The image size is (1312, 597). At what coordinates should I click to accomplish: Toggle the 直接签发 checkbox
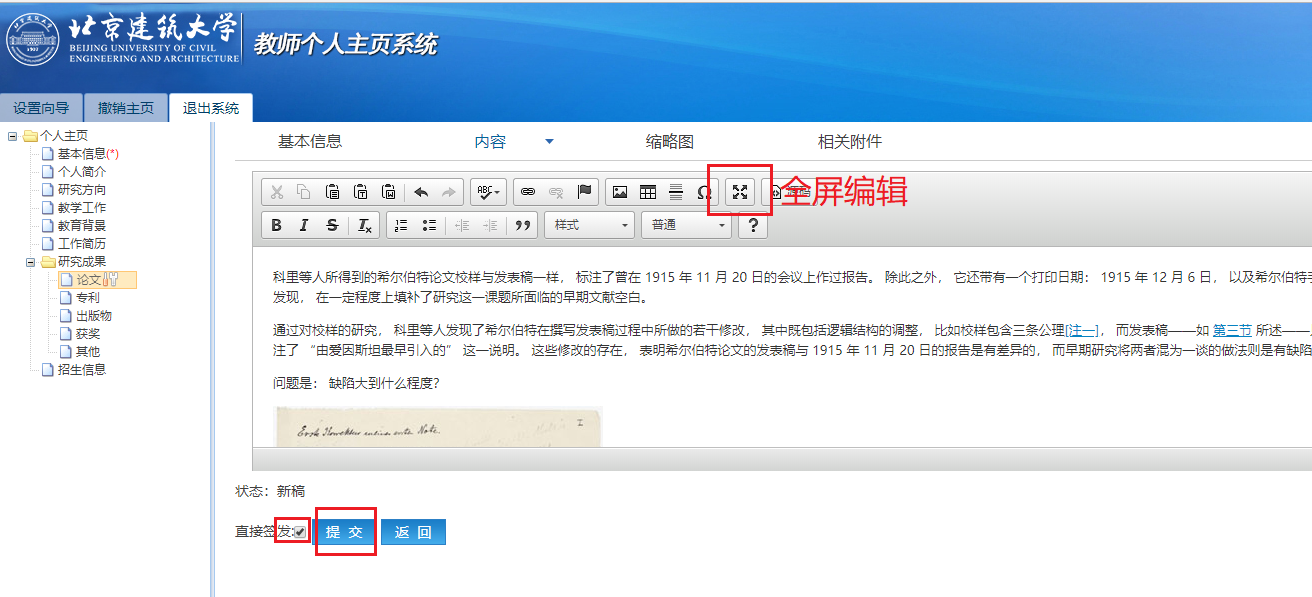(x=299, y=532)
